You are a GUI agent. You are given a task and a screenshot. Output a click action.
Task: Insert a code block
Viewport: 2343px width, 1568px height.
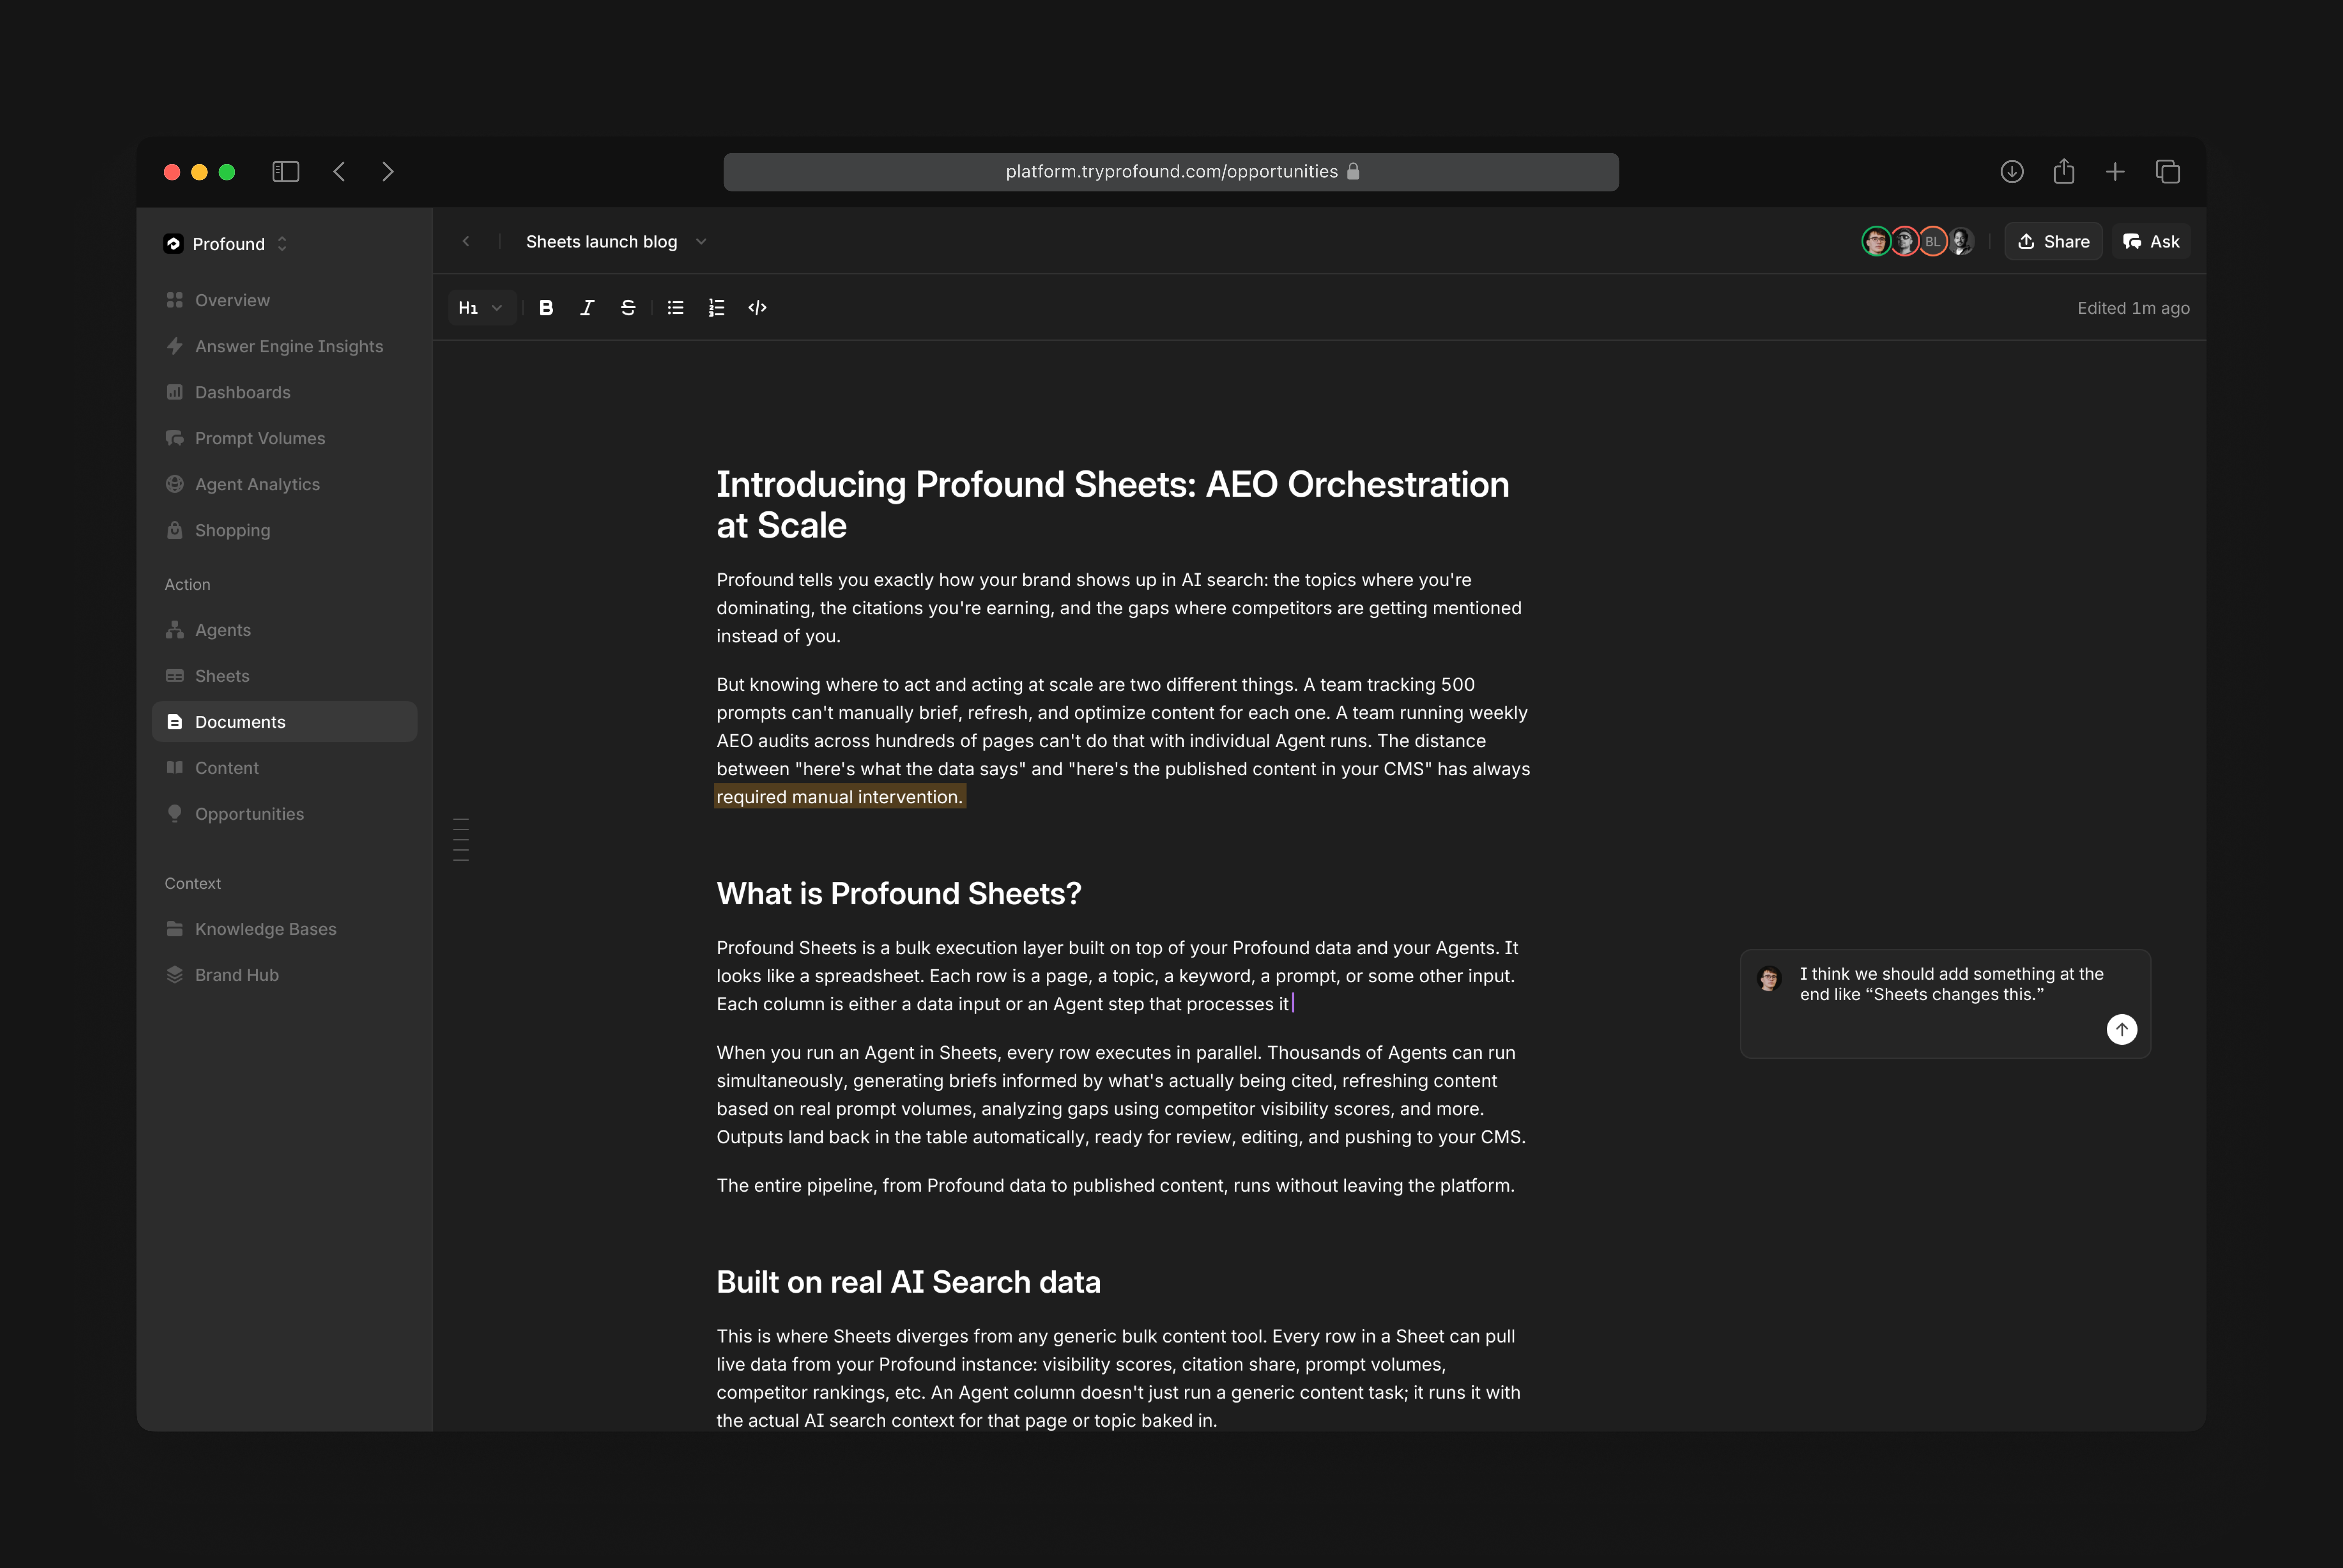click(758, 308)
